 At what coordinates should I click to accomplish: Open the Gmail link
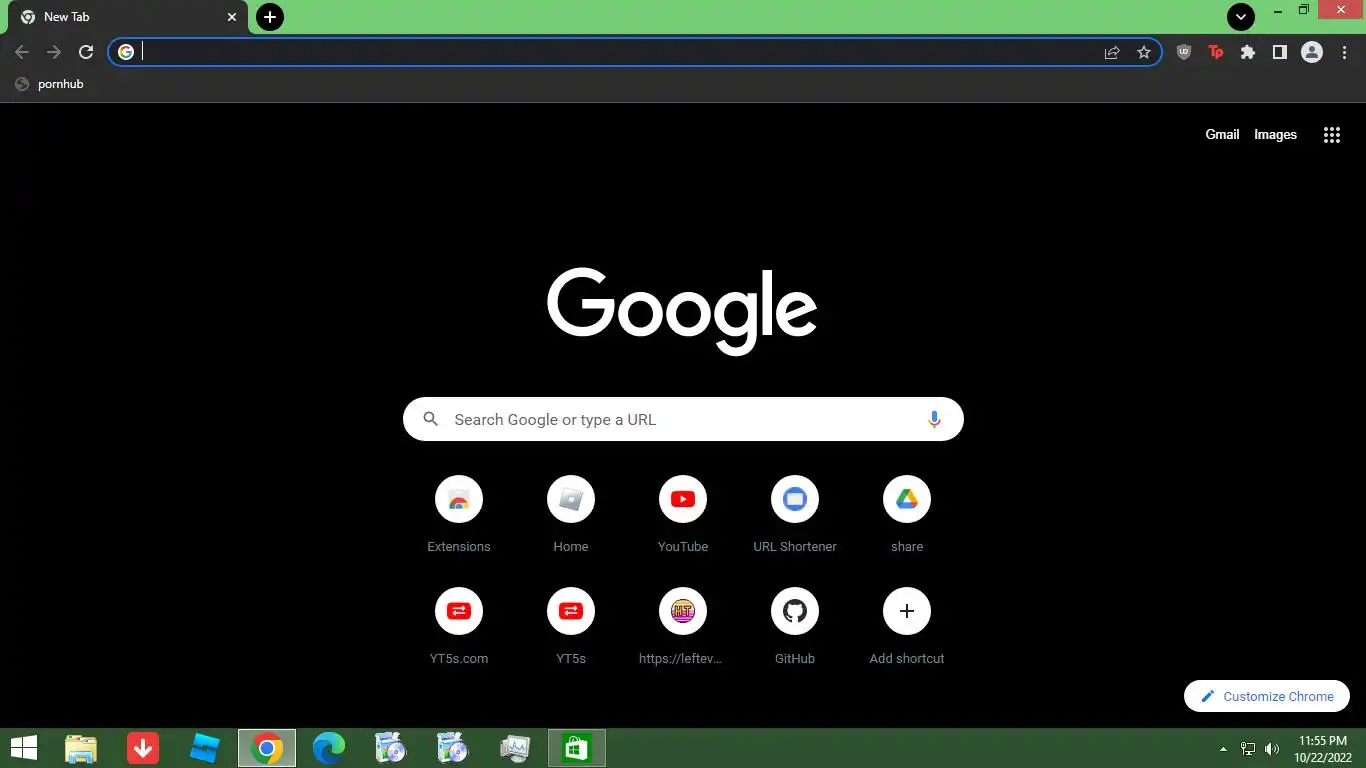(x=1222, y=134)
